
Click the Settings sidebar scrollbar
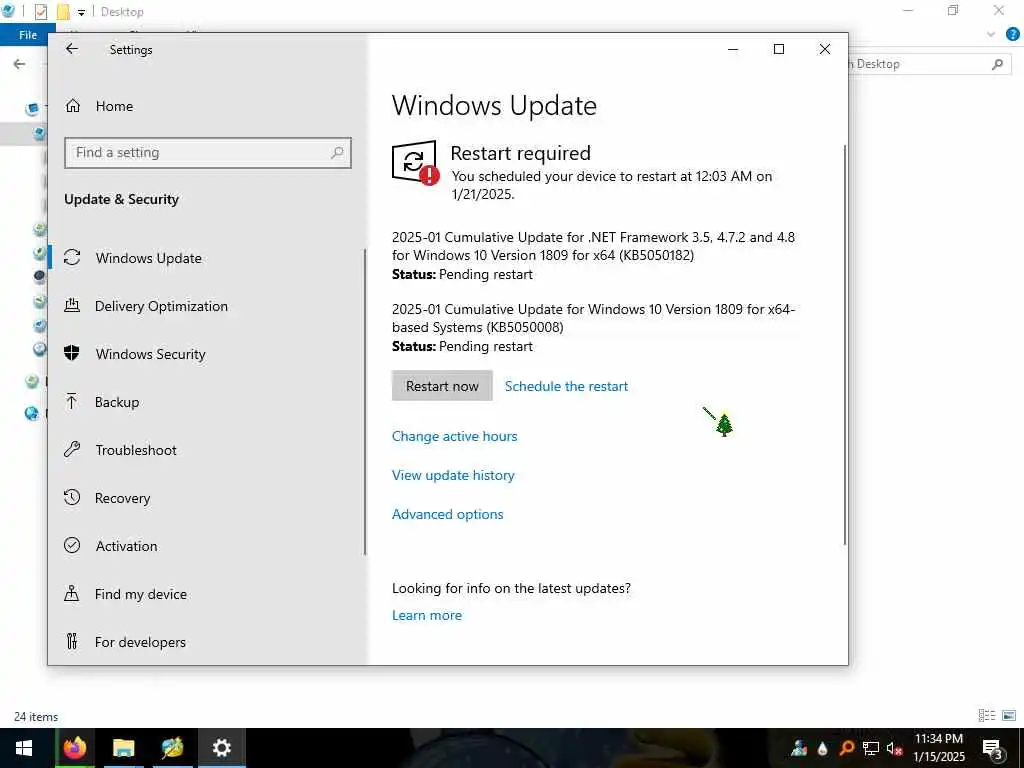364,402
